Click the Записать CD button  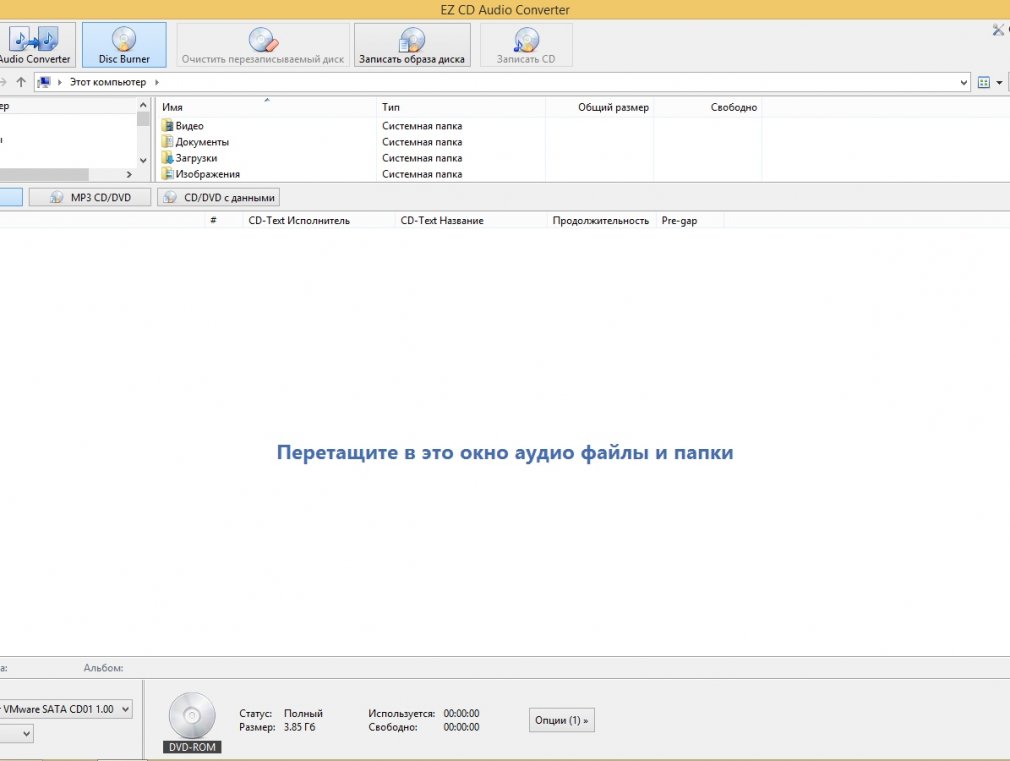[x=526, y=45]
